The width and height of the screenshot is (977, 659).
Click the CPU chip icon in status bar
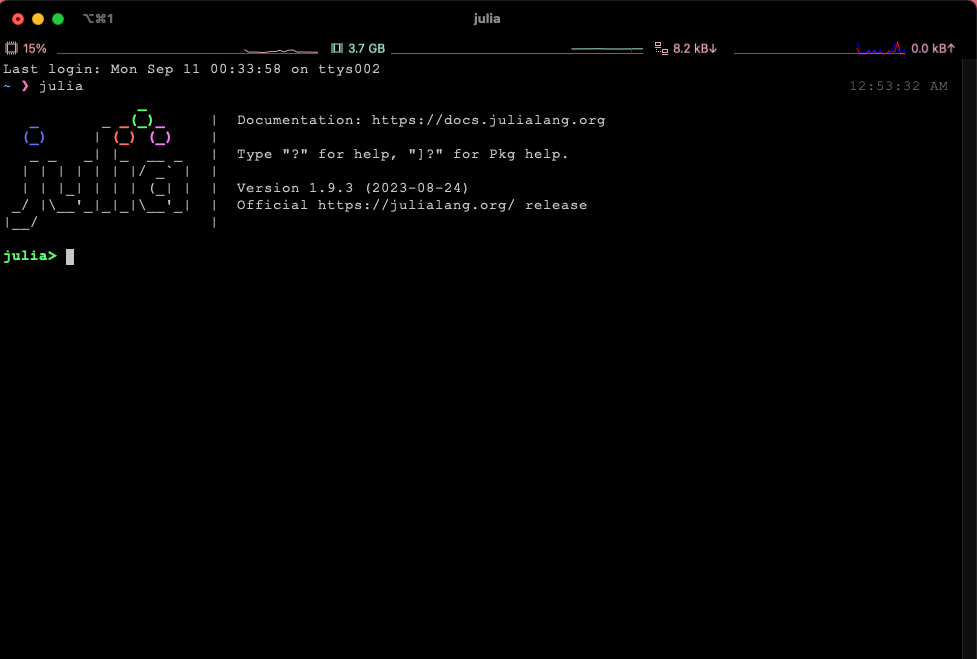[x=11, y=48]
